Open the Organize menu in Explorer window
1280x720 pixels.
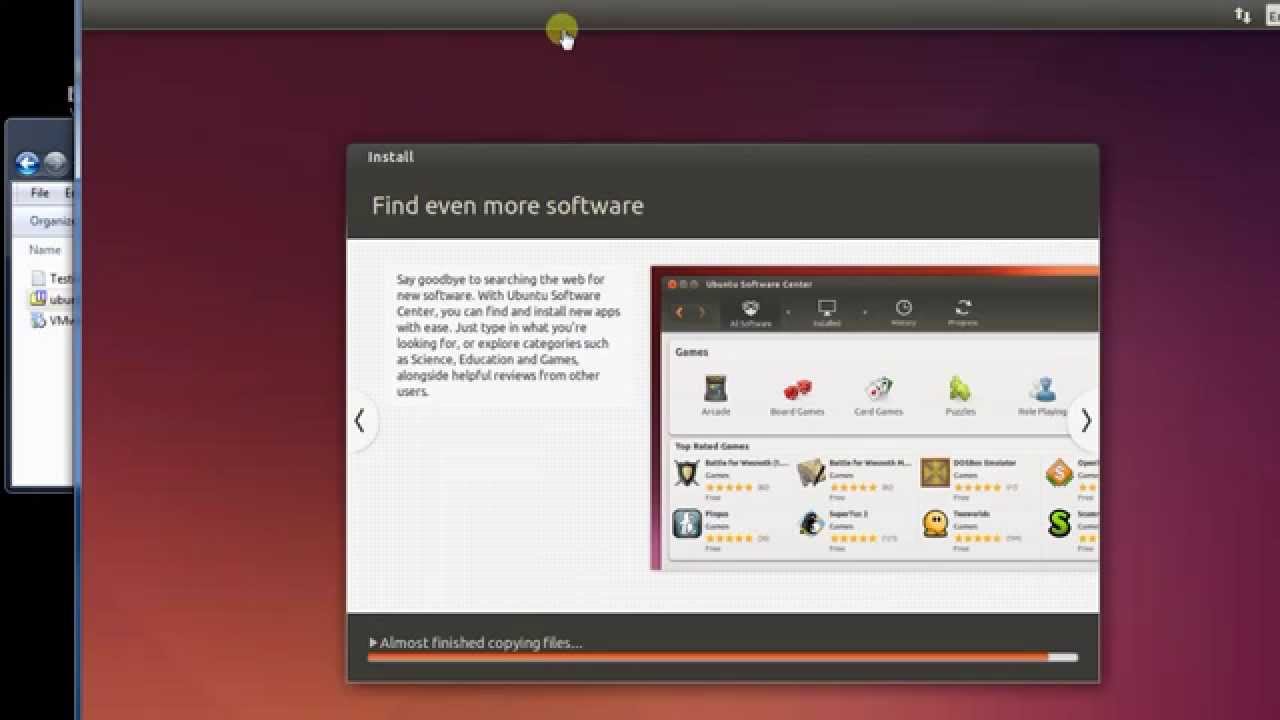(x=52, y=221)
